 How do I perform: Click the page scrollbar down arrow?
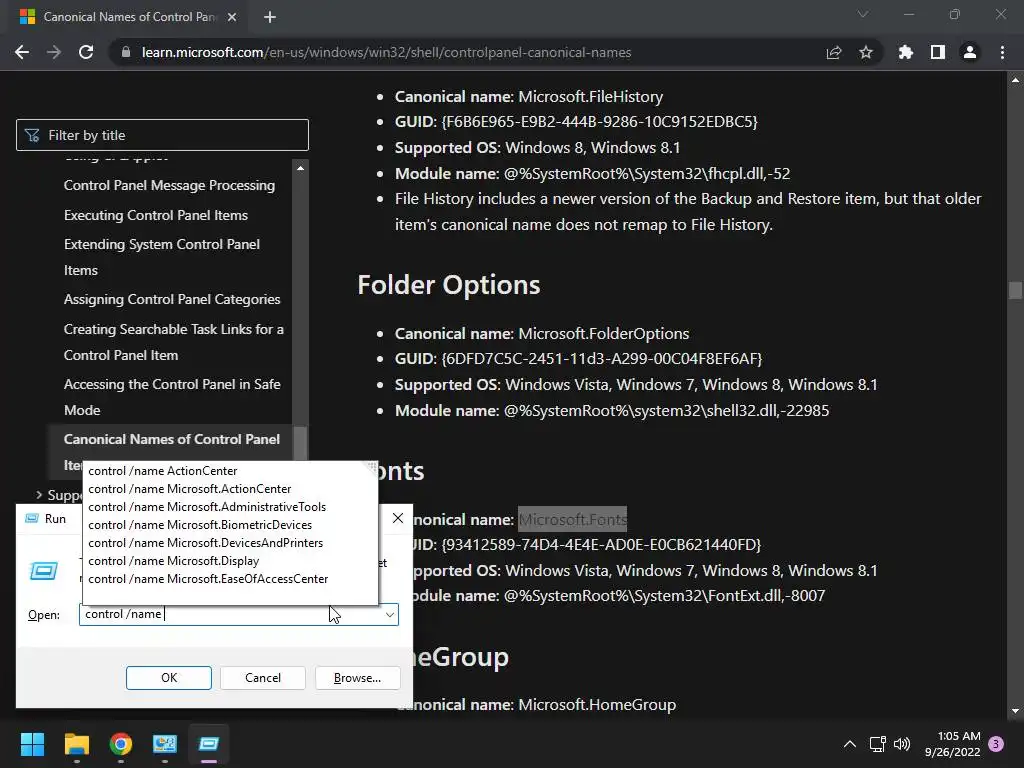pos(1015,711)
